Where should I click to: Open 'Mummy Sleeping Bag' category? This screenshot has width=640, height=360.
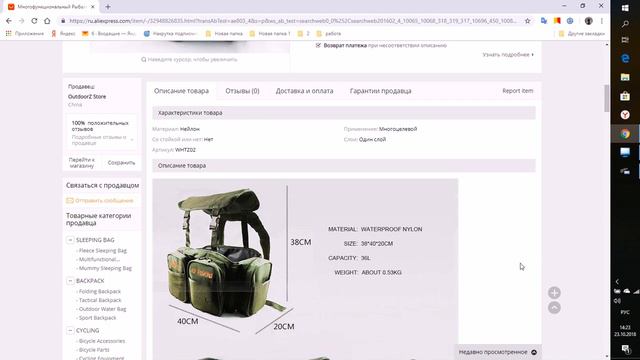[105, 268]
